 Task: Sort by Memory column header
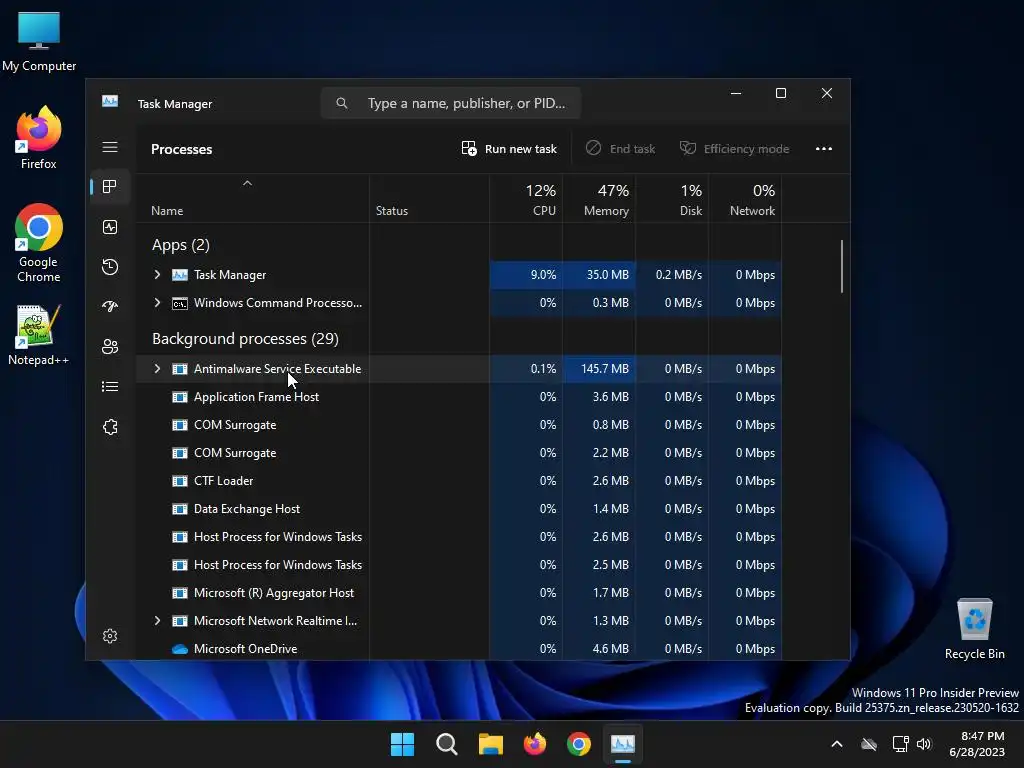[x=600, y=199]
